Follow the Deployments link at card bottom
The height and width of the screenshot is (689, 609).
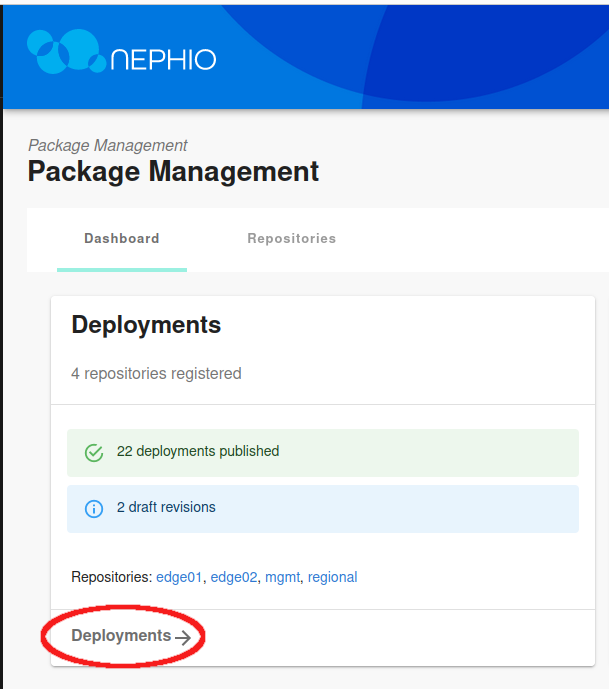tap(120, 636)
